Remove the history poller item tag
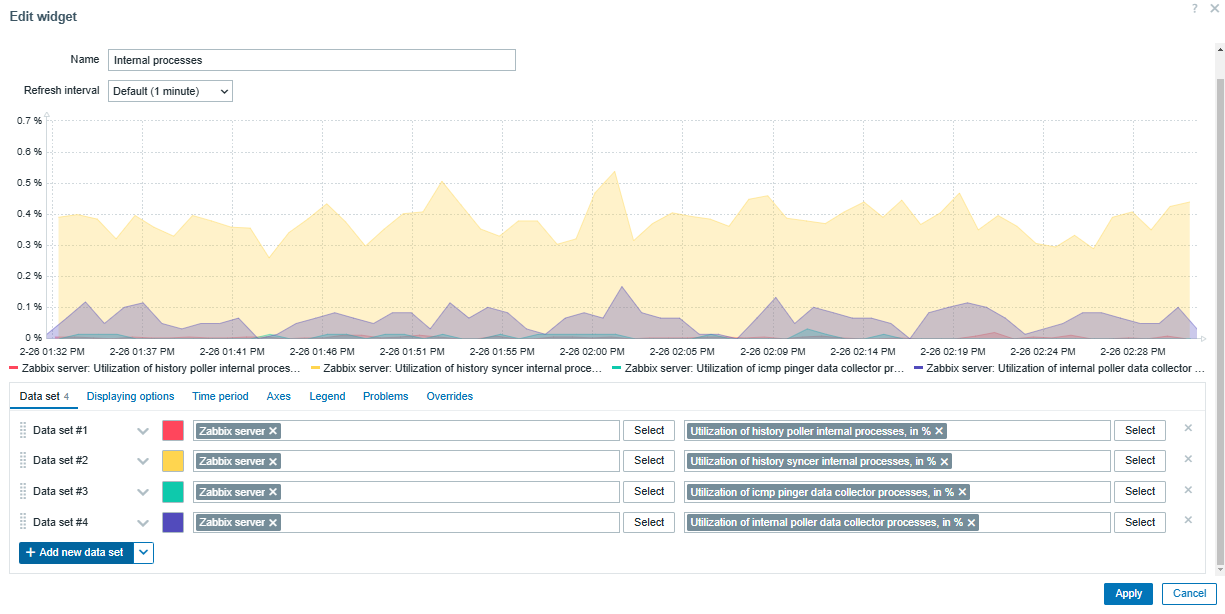The image size is (1225, 614). click(x=939, y=431)
